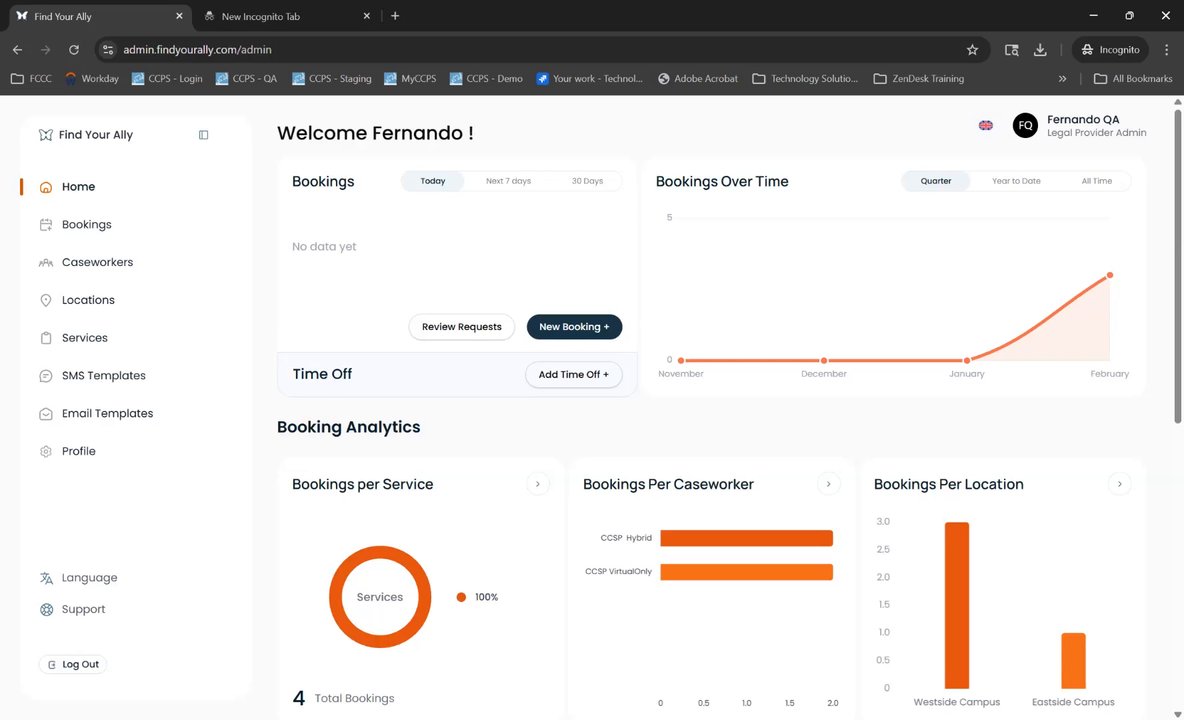Image resolution: width=1184 pixels, height=720 pixels.
Task: Click the Caseworkers people icon
Action: 46,262
